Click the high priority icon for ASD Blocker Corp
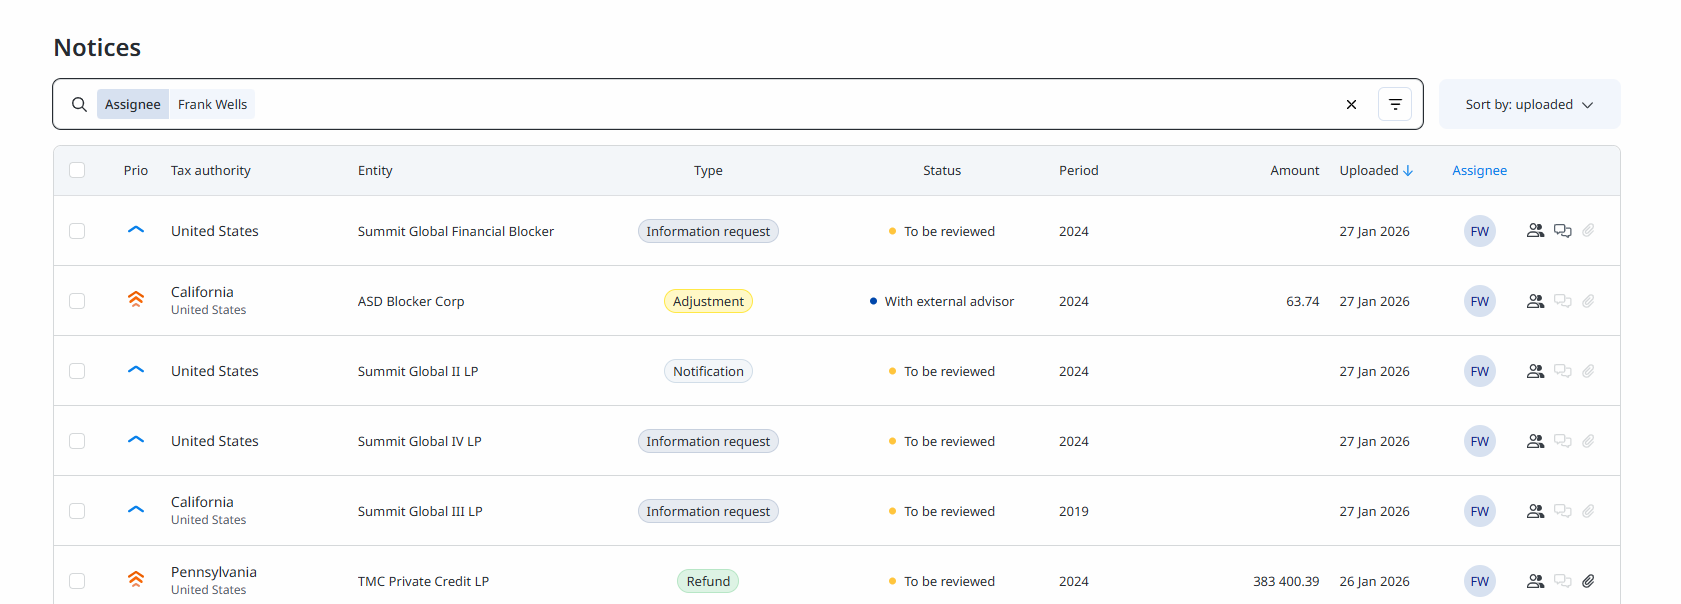 click(x=136, y=300)
